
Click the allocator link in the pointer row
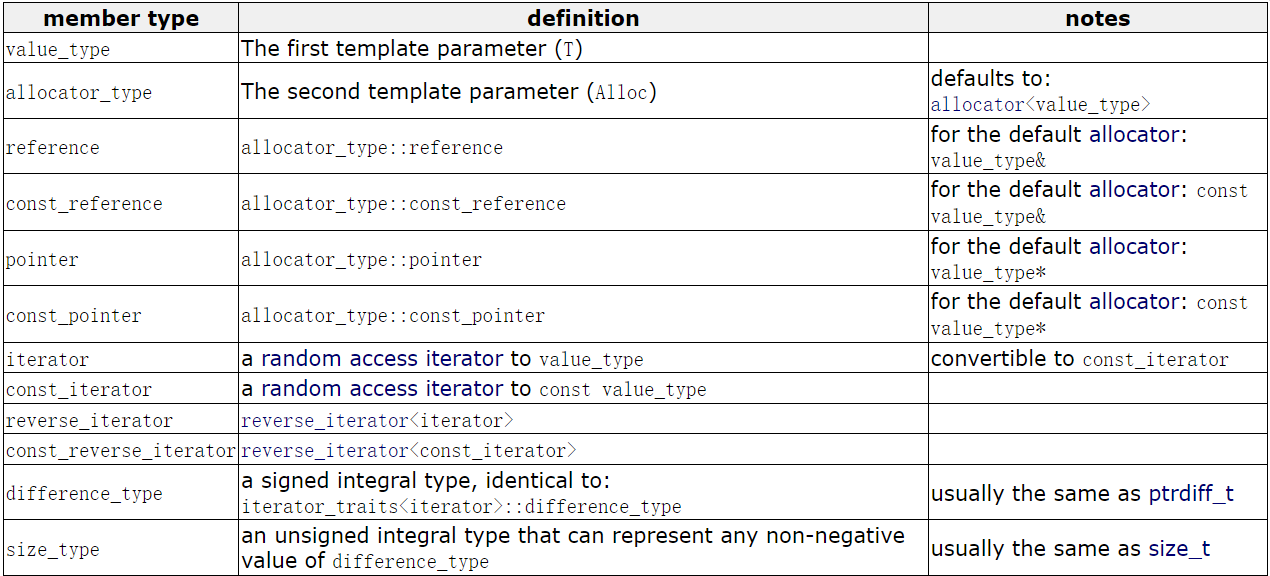[1134, 246]
